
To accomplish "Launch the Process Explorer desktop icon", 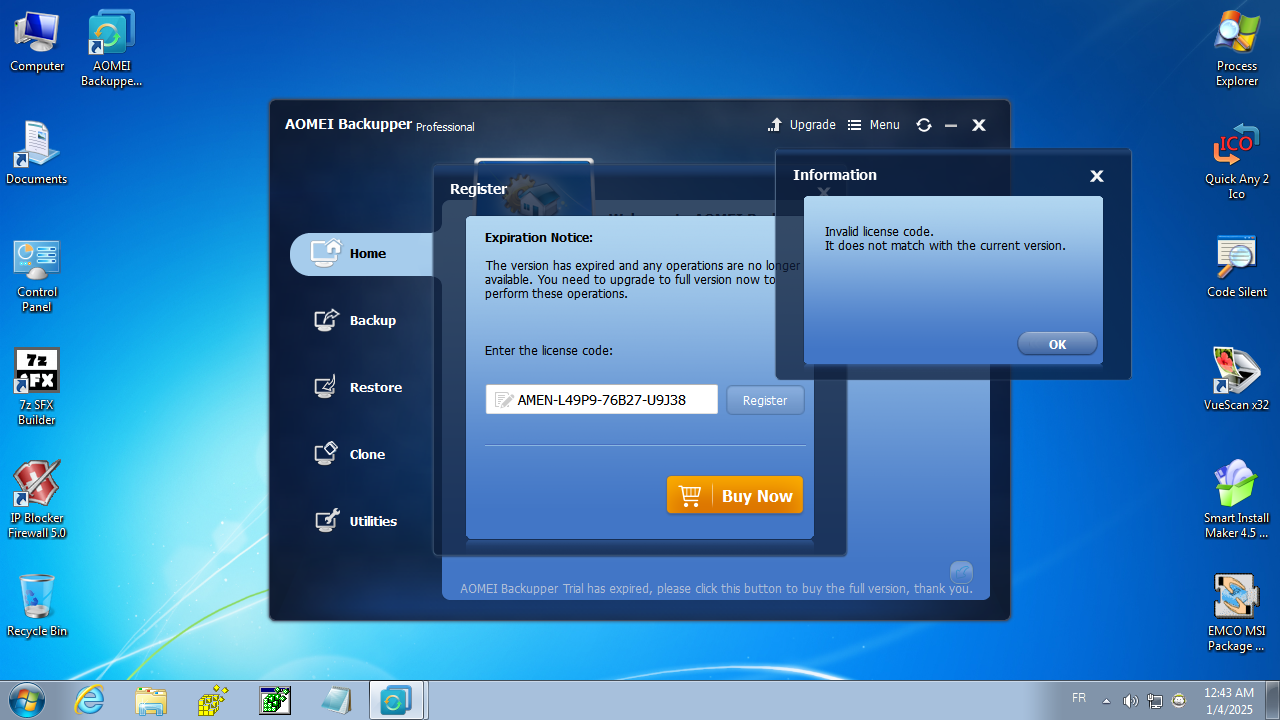I will (x=1237, y=48).
